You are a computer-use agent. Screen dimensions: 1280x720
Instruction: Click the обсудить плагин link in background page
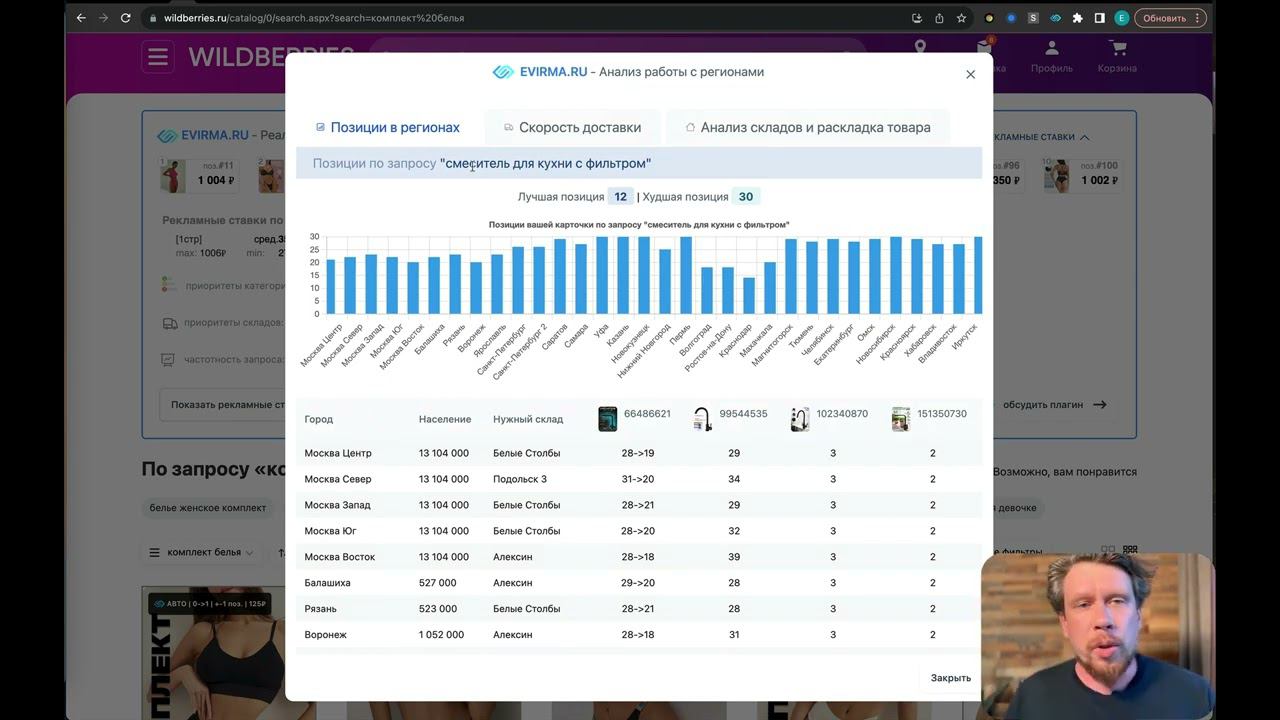tap(1055, 405)
